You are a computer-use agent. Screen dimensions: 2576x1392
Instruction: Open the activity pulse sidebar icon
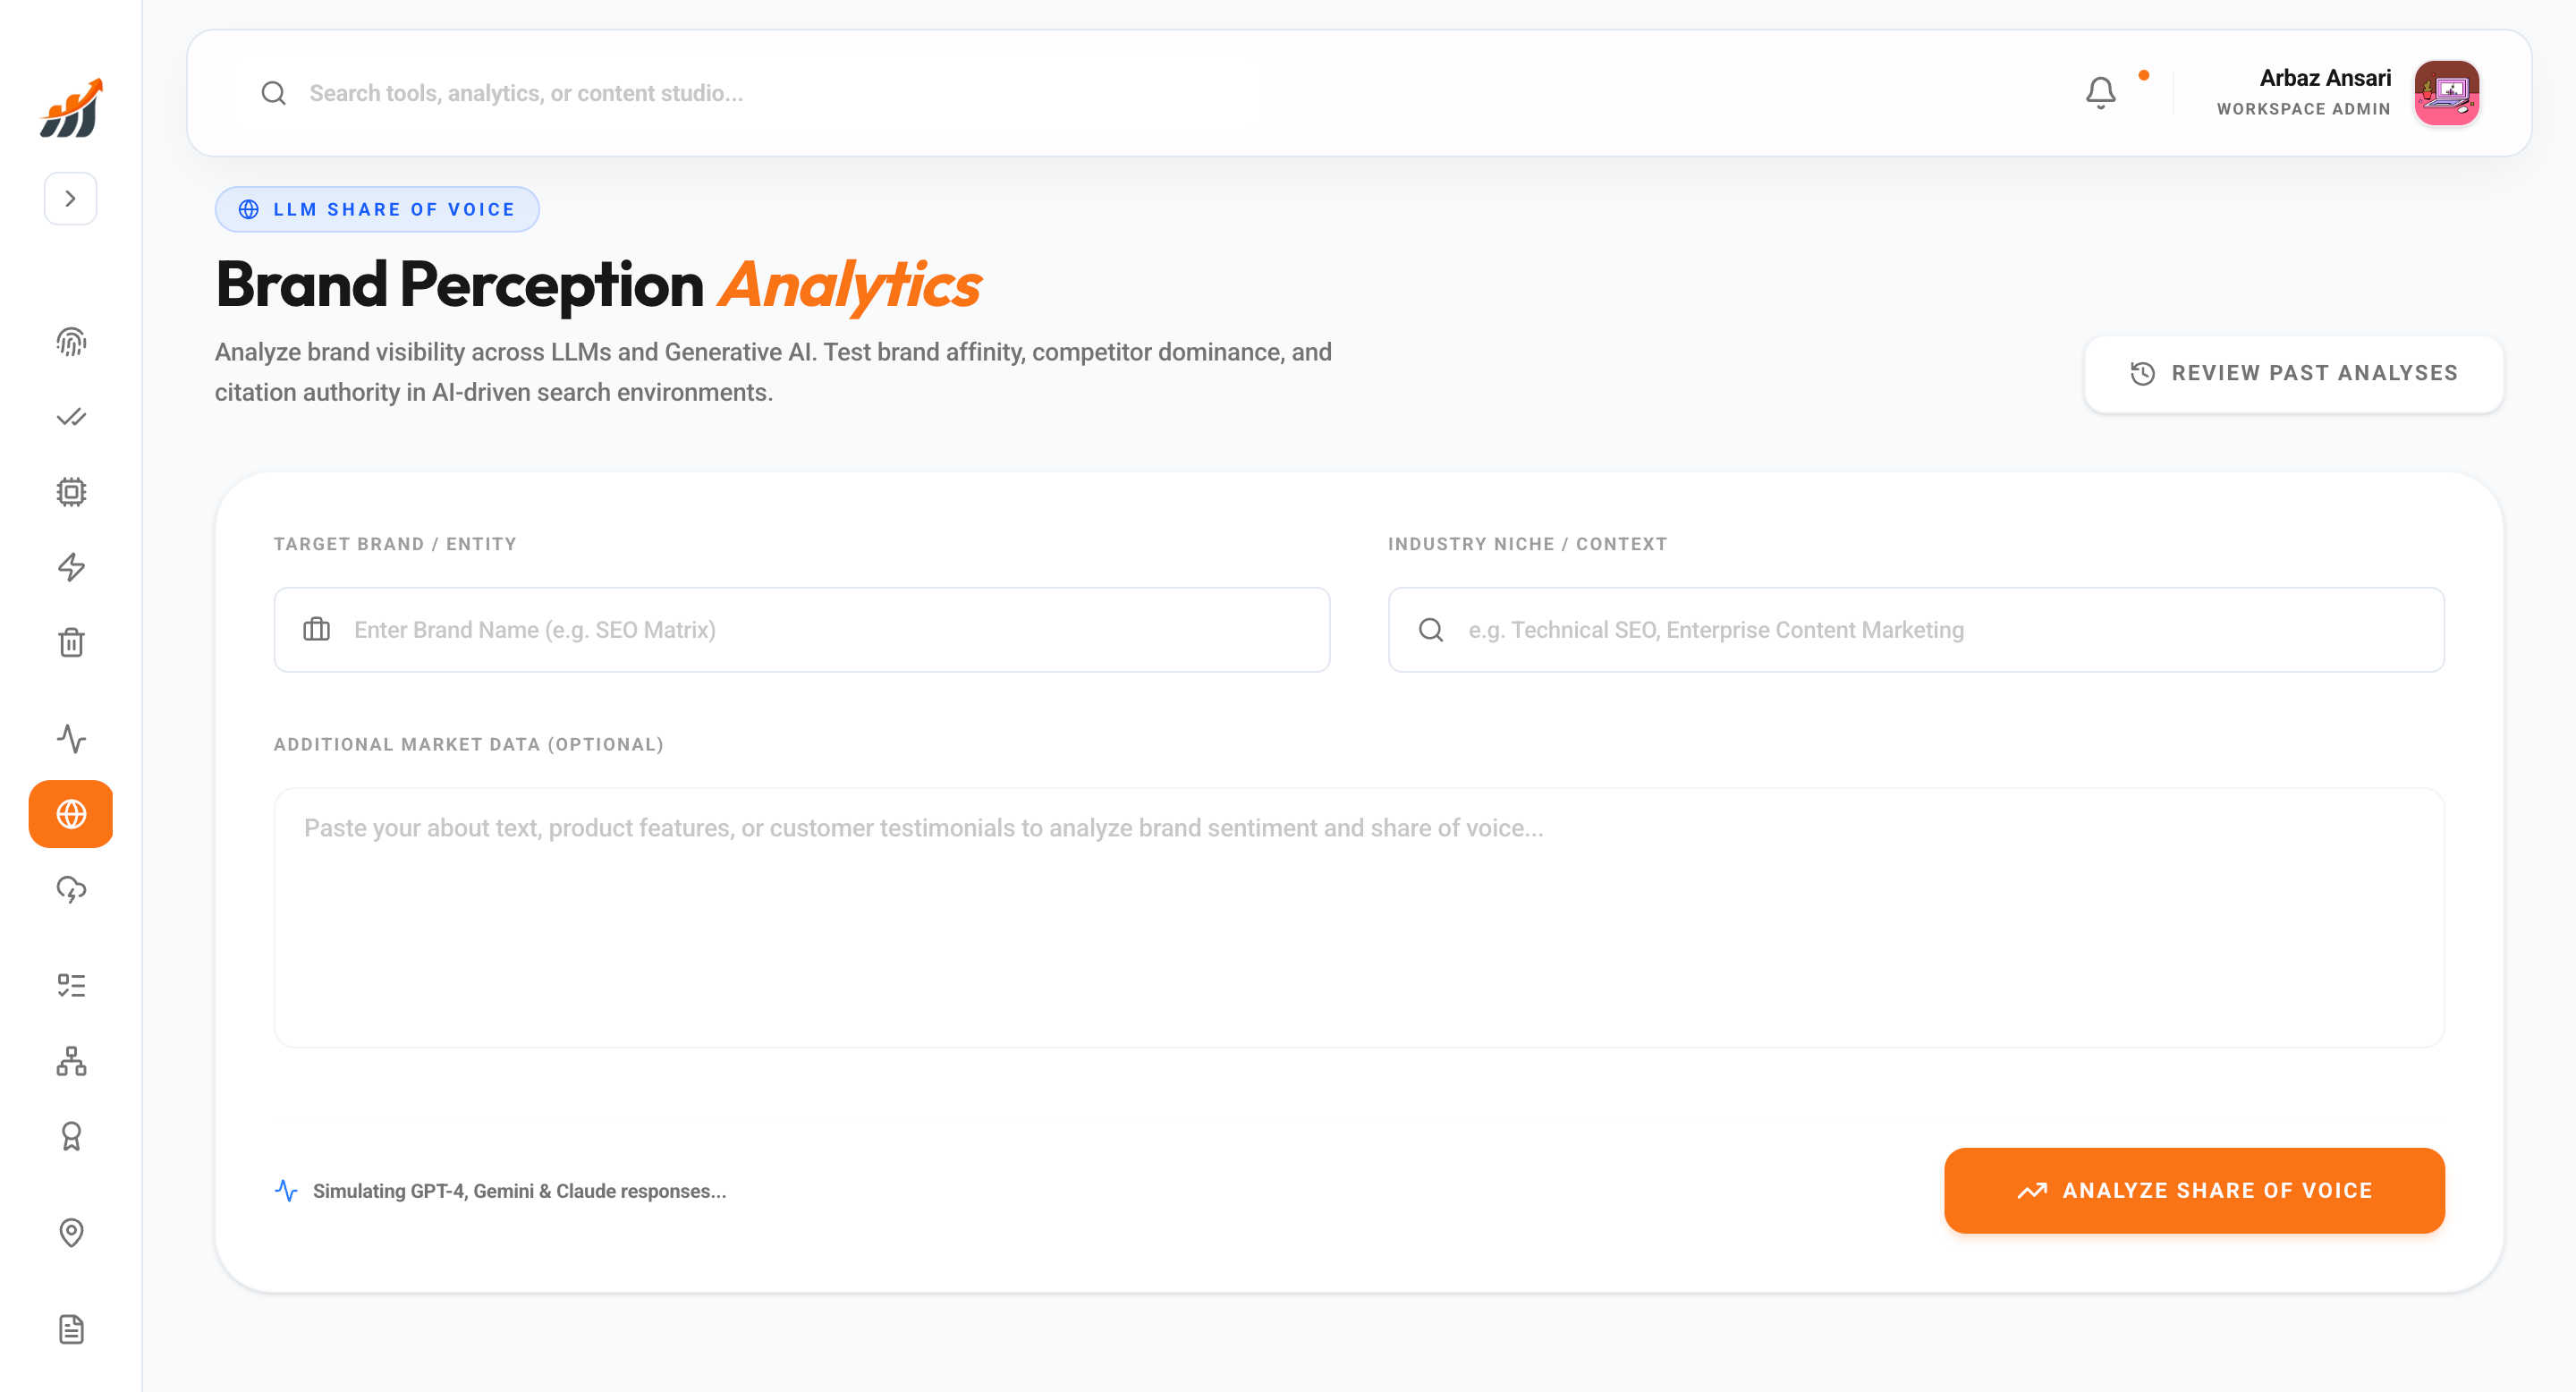[x=71, y=739]
